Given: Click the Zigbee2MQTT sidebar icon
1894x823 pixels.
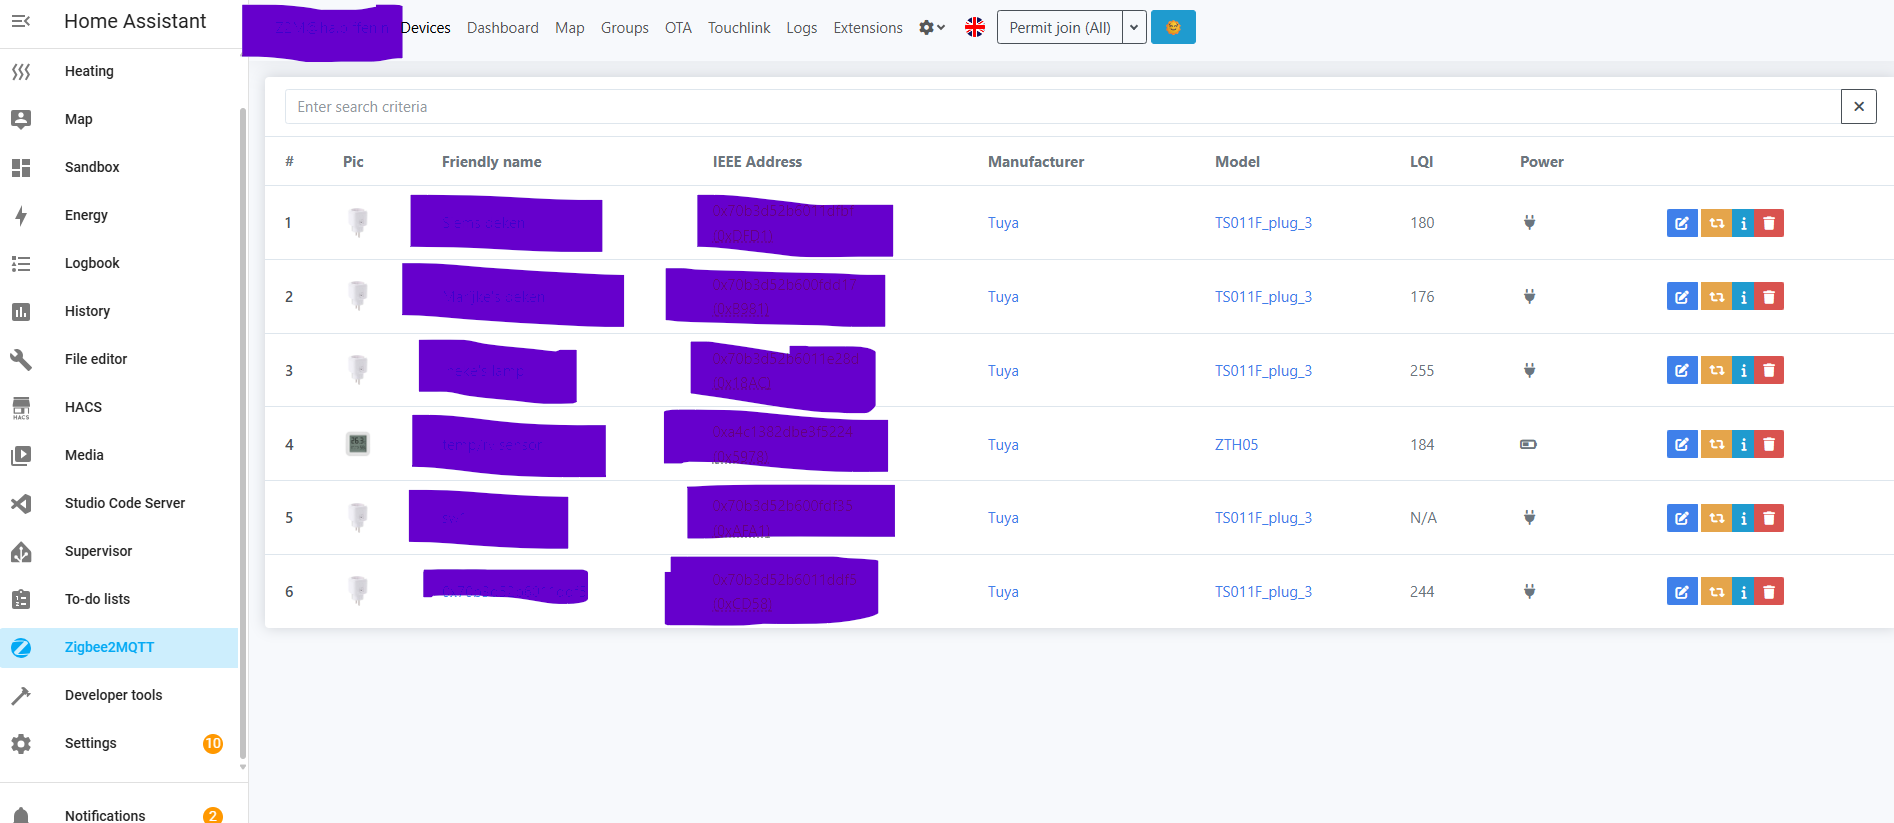Looking at the screenshot, I should pyautogui.click(x=21, y=647).
